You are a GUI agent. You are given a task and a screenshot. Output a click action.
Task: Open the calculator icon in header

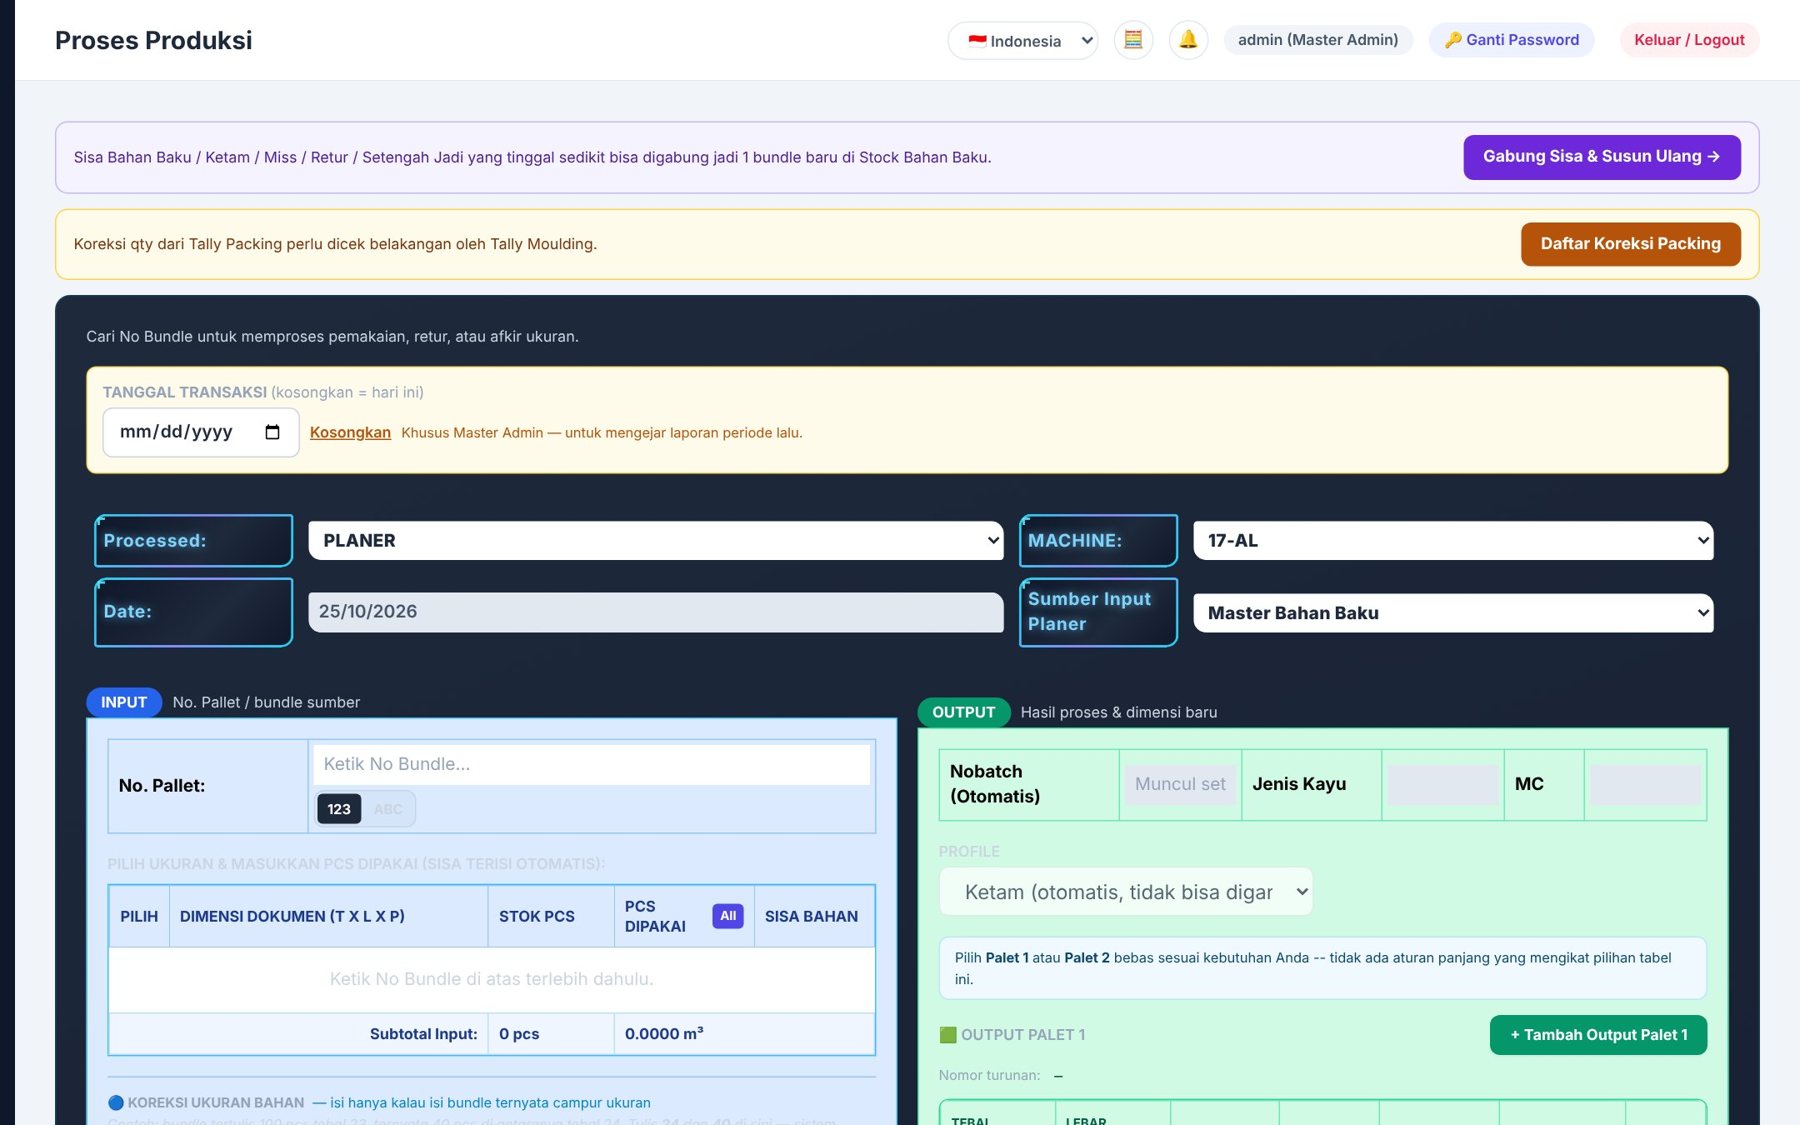pyautogui.click(x=1133, y=40)
